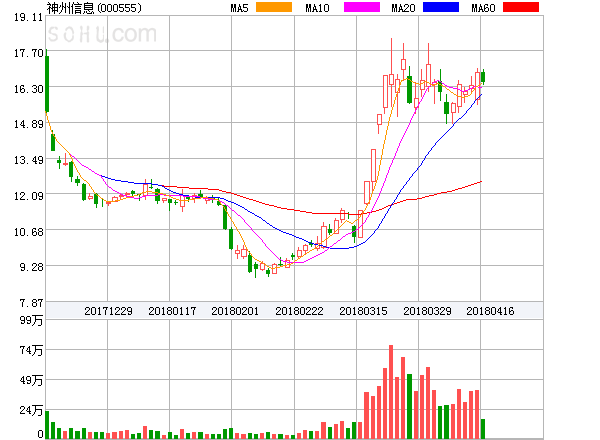Click the 14.89 price axis label
This screenshot has height=440, width=600.
28,124
